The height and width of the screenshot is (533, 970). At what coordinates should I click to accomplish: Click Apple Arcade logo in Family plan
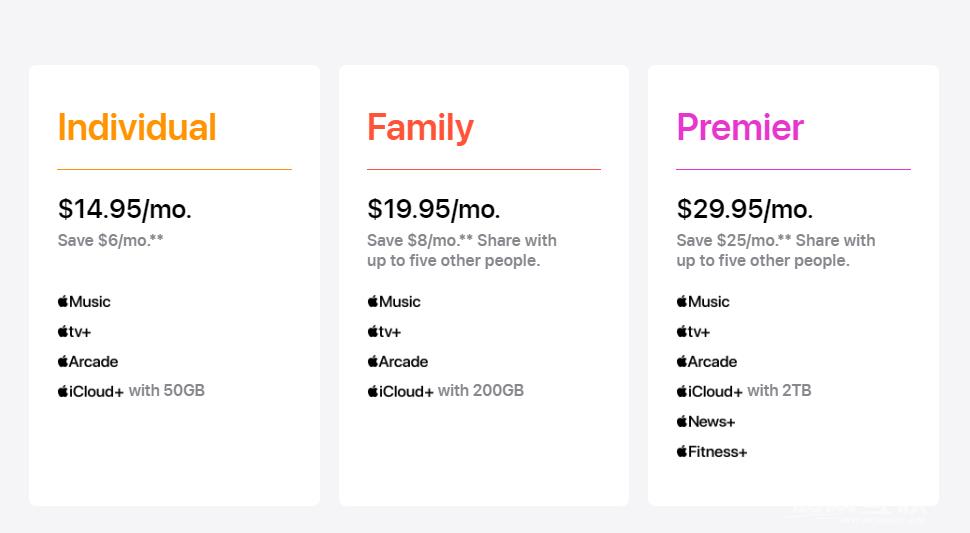click(397, 362)
